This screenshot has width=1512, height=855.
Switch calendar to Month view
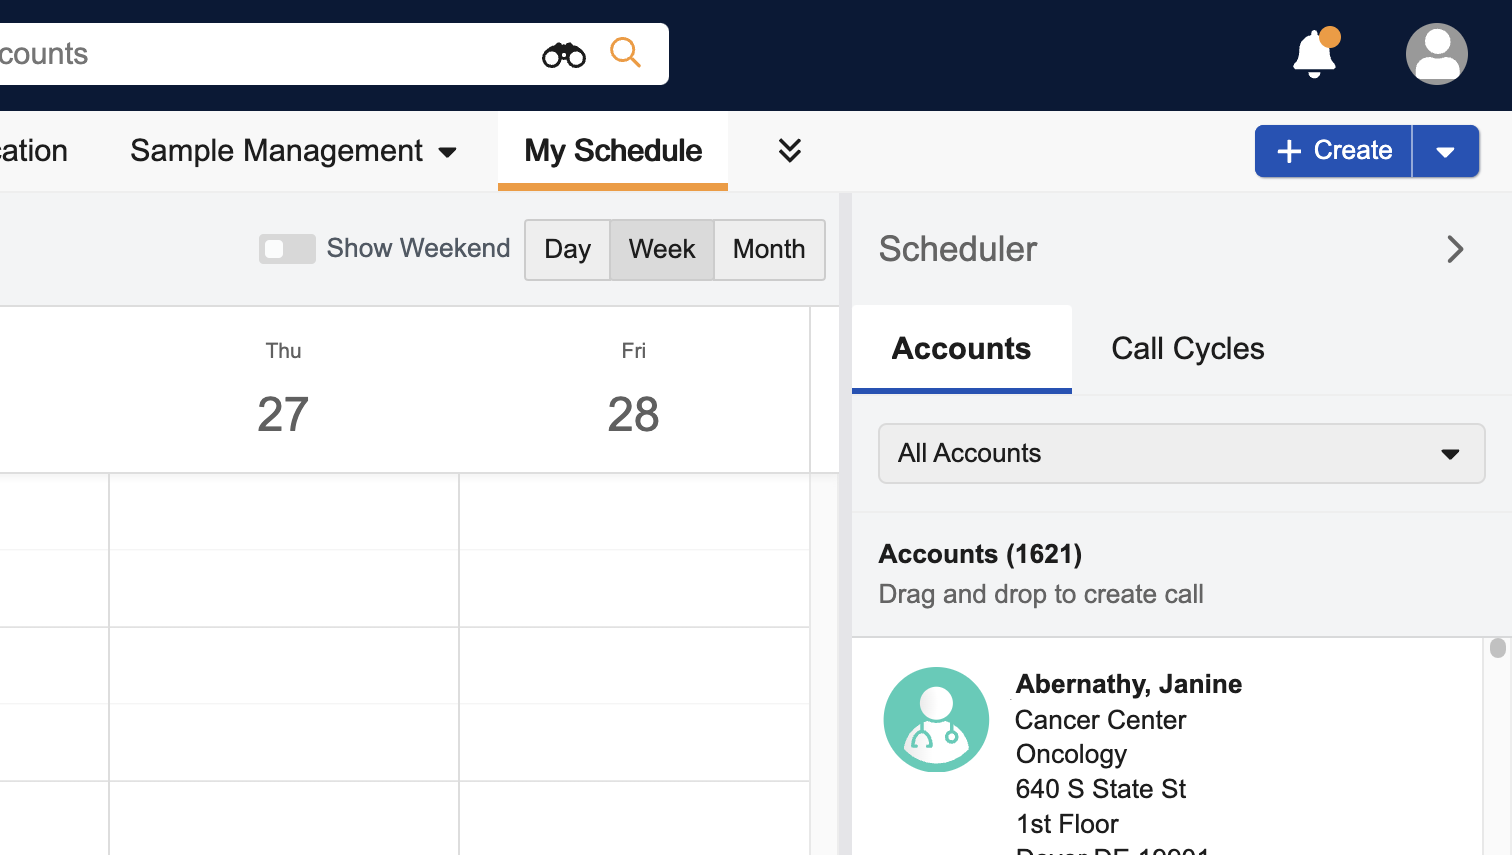coord(768,250)
